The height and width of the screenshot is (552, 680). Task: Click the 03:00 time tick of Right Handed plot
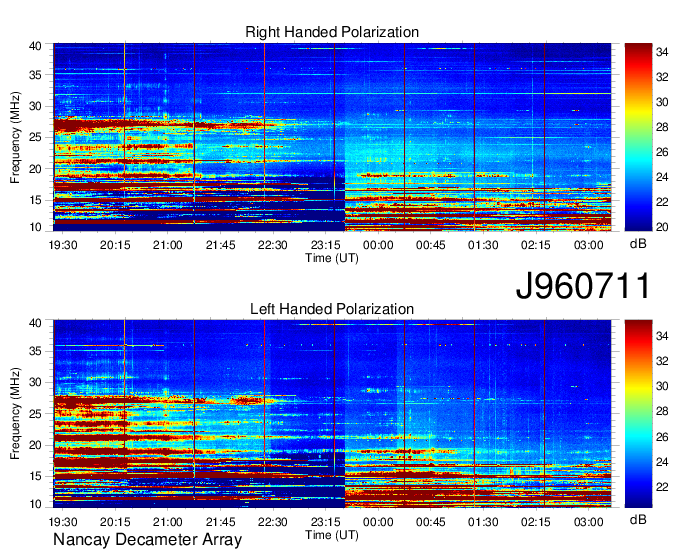588,245
